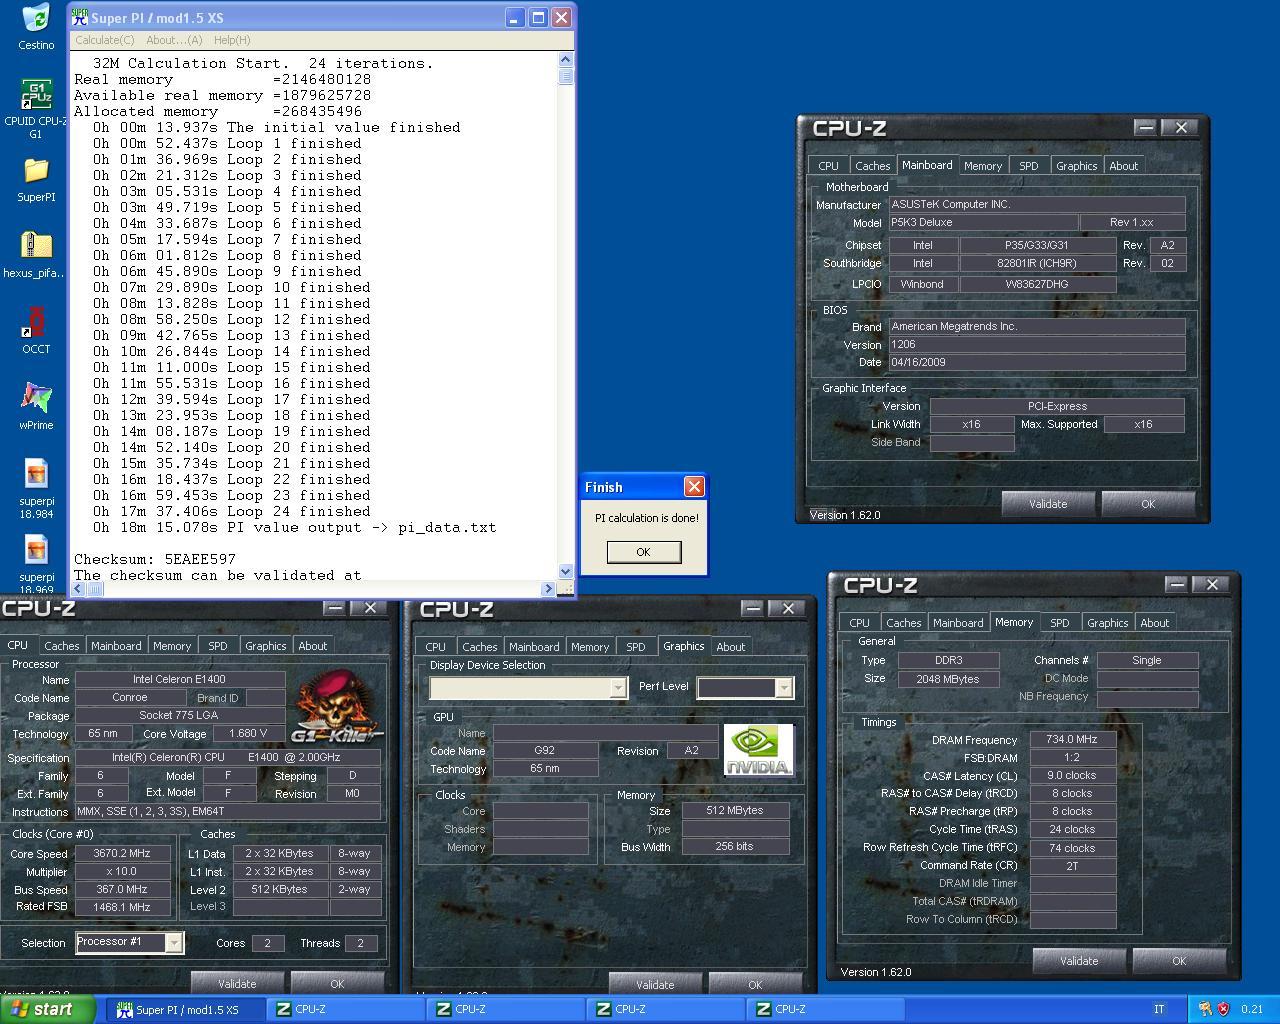Click the P5K3 Deluxe model field
This screenshot has width=1280, height=1024.
[x=983, y=223]
